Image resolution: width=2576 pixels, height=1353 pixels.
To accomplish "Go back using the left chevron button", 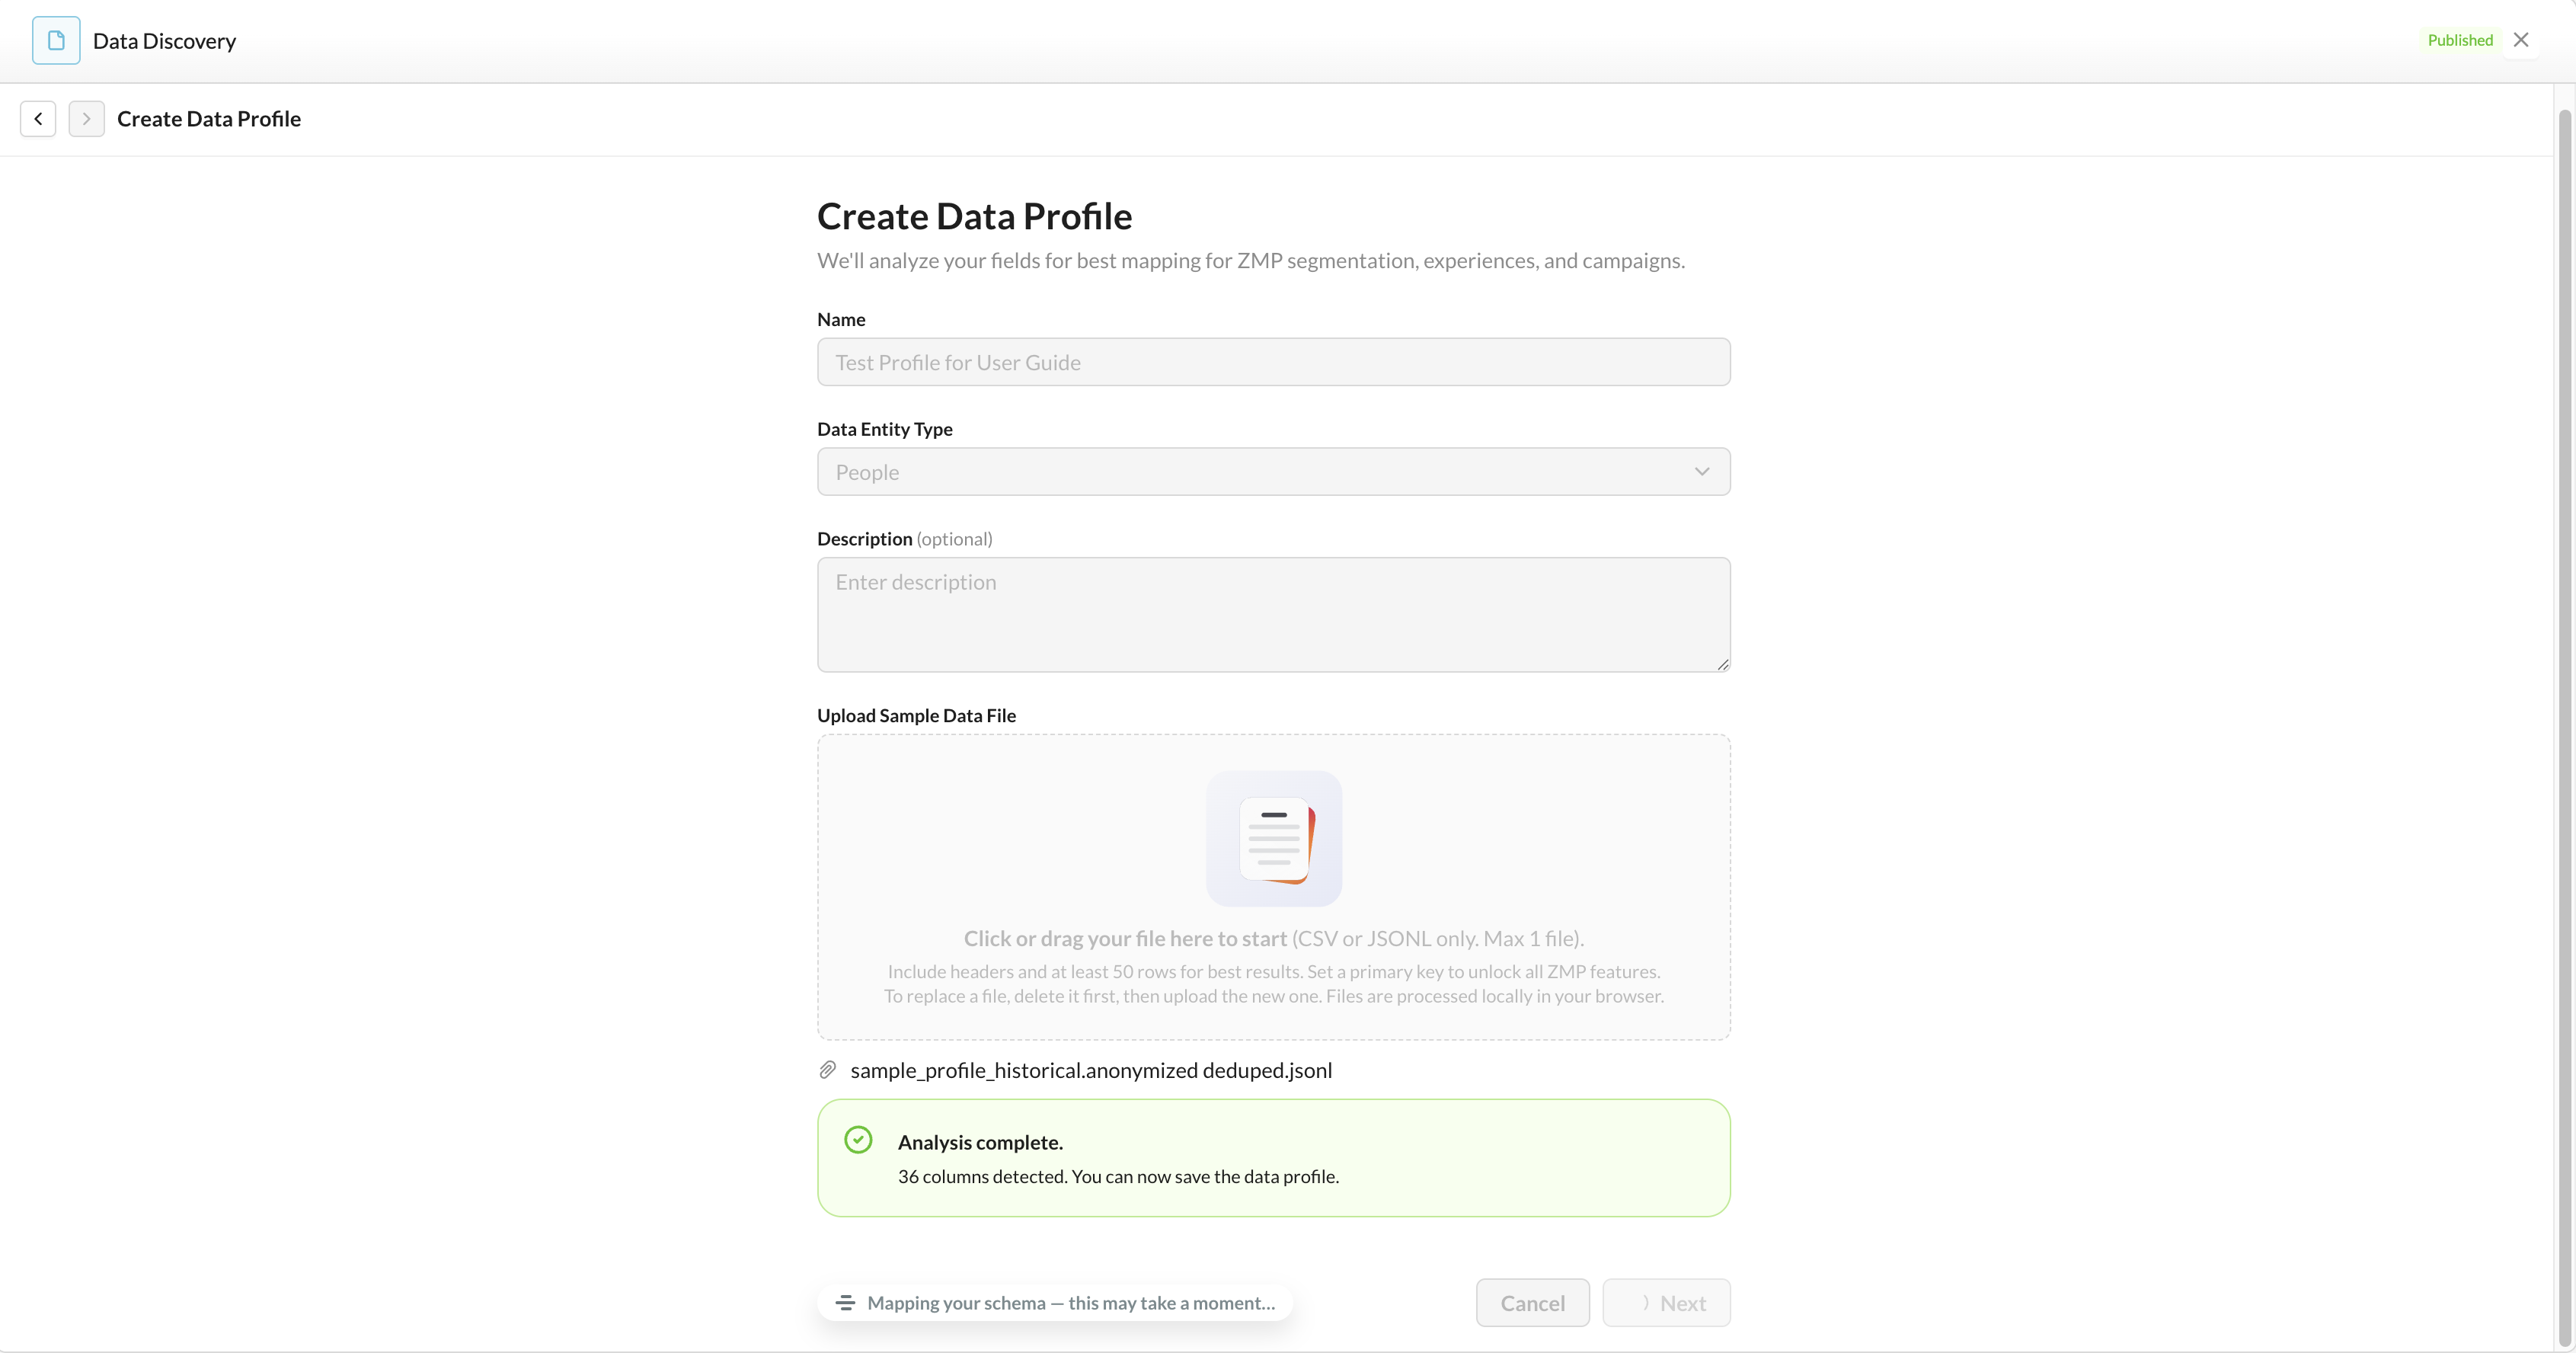I will click(x=38, y=119).
